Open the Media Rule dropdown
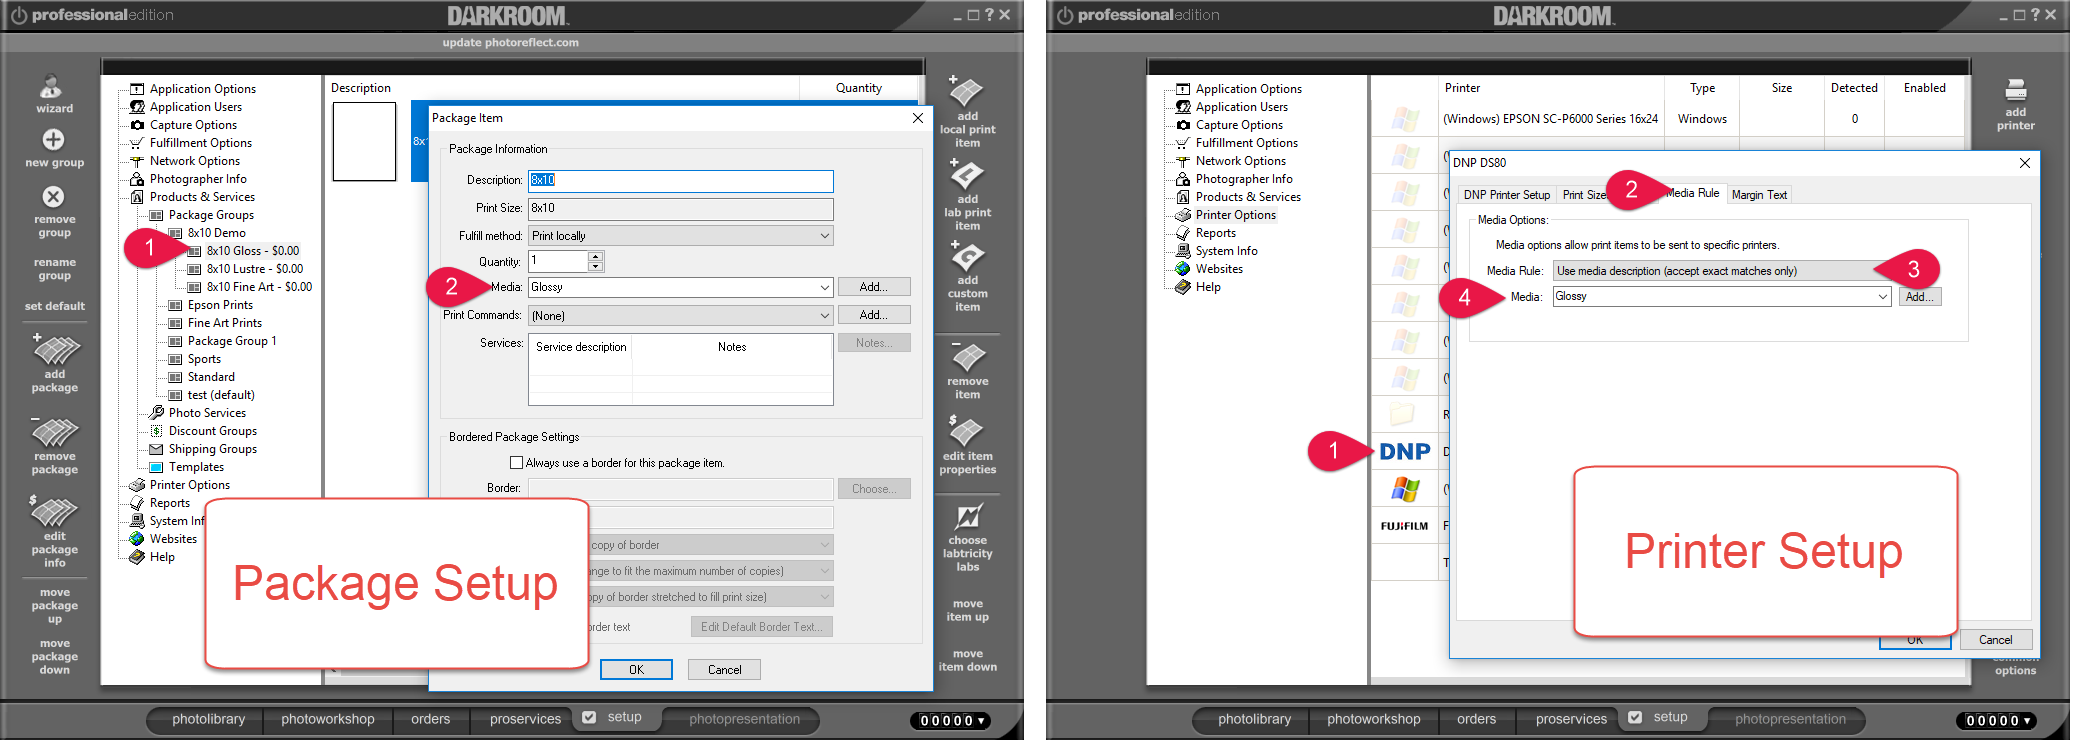2078x740 pixels. pyautogui.click(x=1721, y=271)
